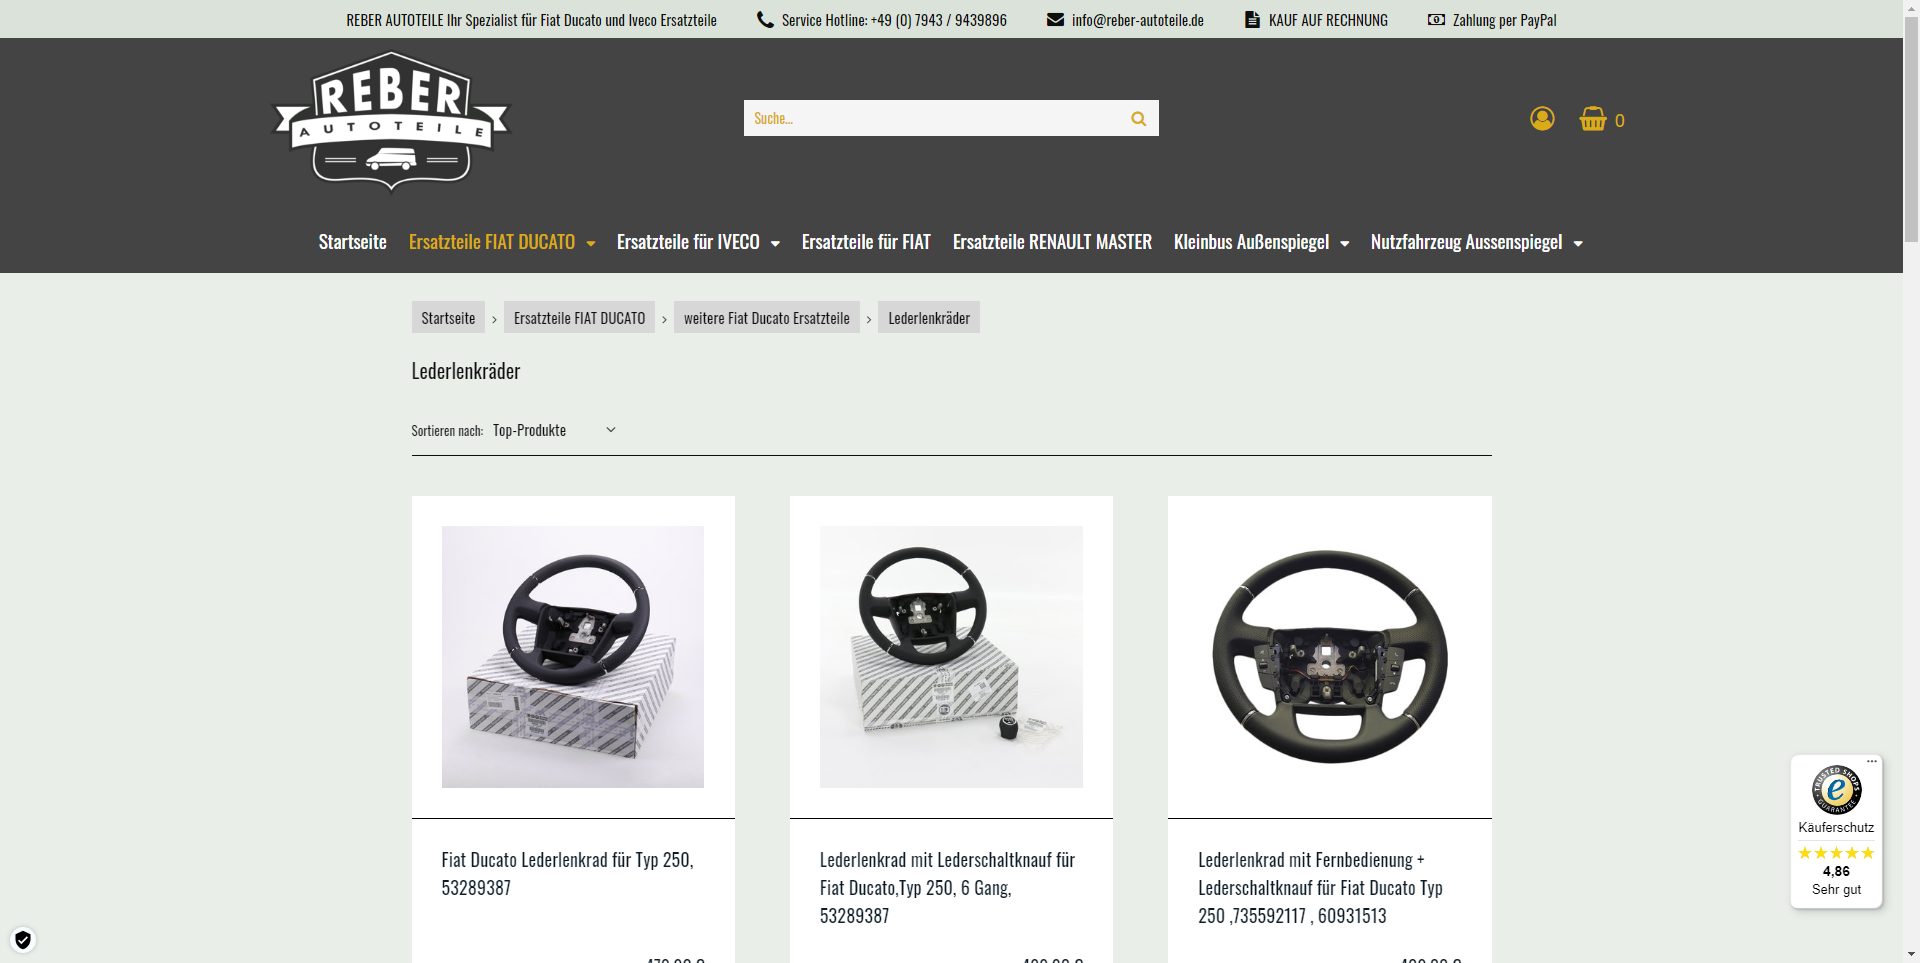The image size is (1920, 963).
Task: Click the magnifier search icon
Action: coord(1138,119)
